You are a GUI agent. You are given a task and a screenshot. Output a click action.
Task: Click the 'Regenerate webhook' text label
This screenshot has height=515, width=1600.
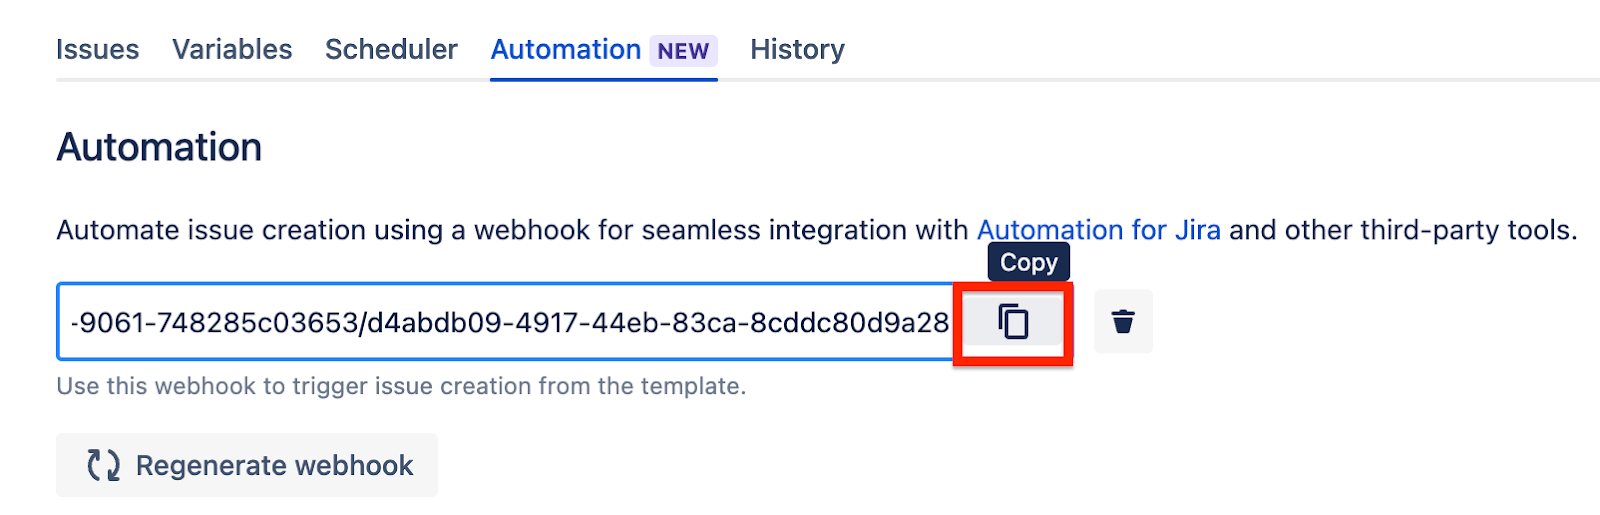click(274, 465)
